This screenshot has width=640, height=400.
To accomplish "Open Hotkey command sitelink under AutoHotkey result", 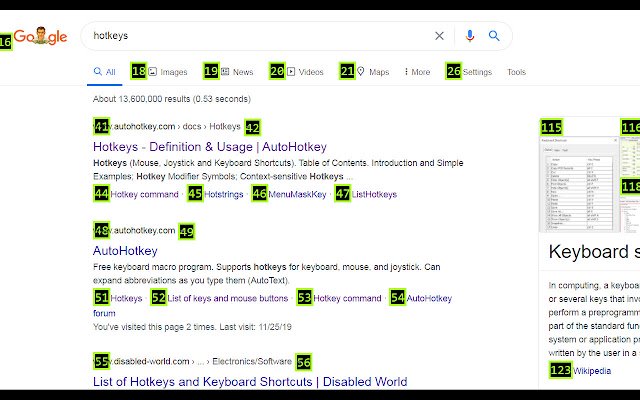I will click(347, 298).
